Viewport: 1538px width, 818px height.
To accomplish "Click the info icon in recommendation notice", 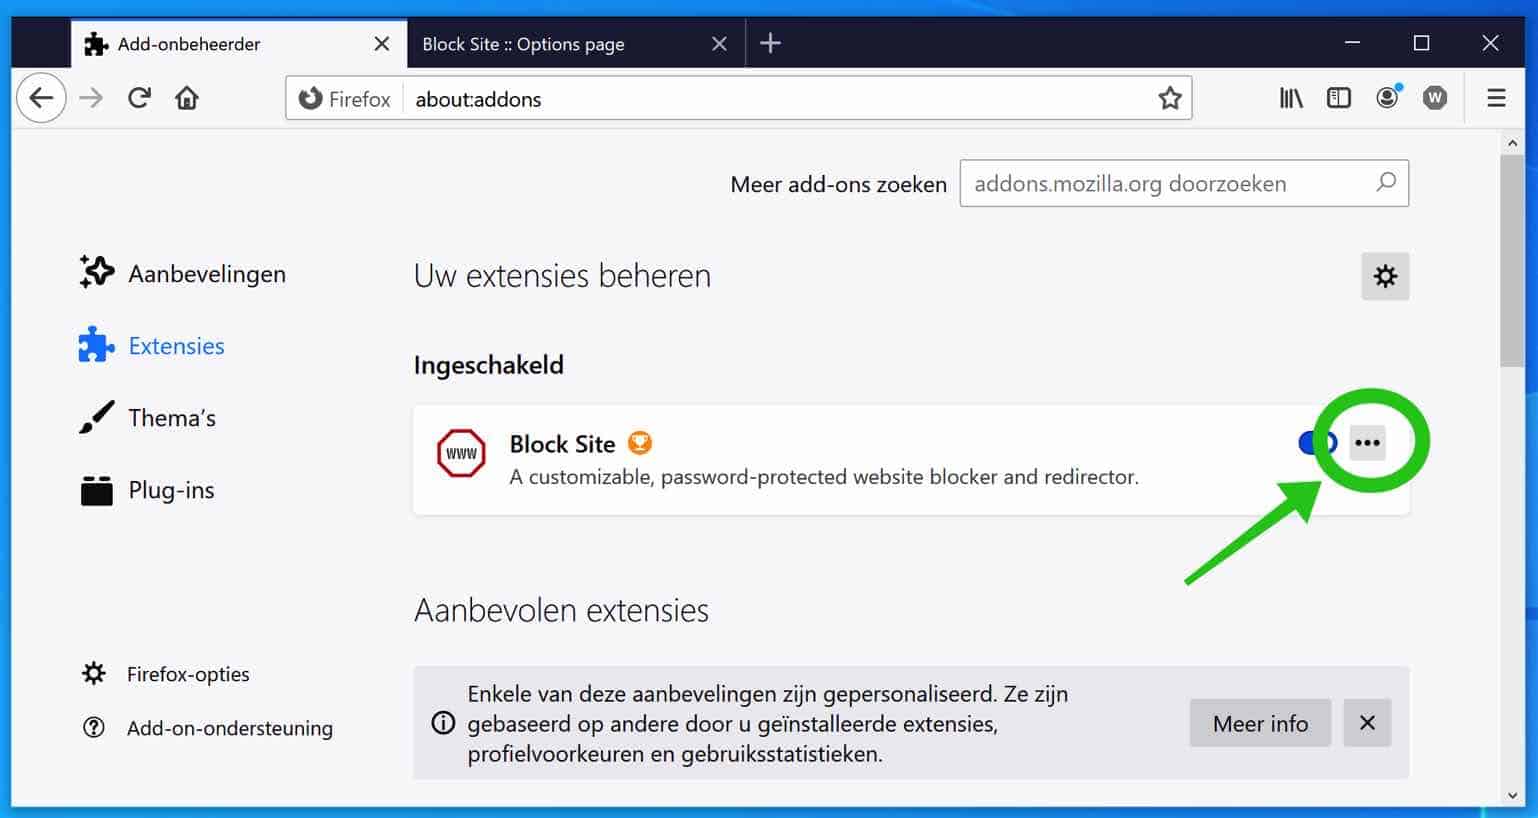I will [443, 723].
